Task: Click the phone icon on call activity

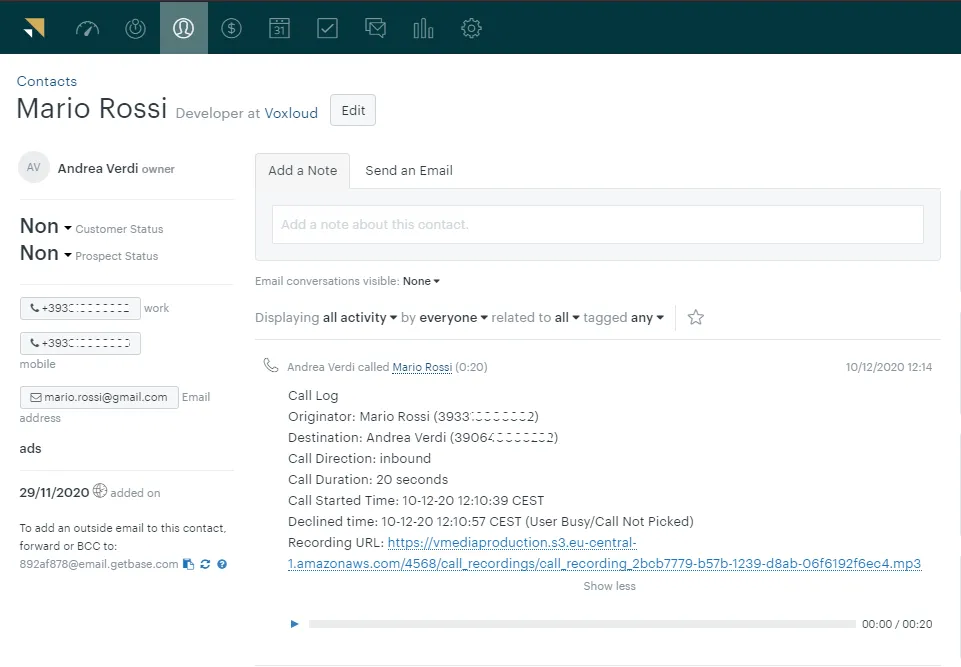Action: 270,365
